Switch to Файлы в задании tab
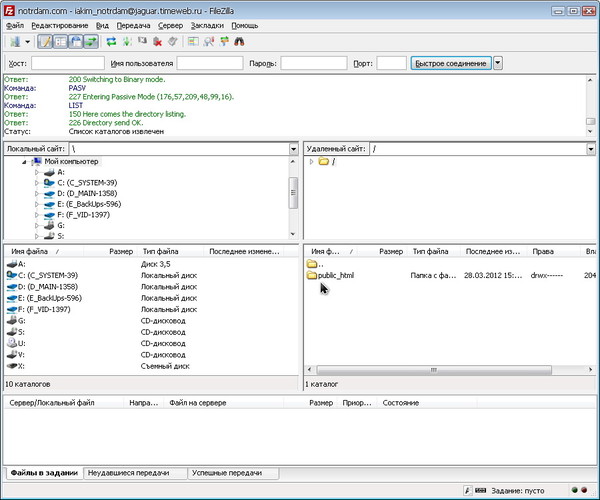The width and height of the screenshot is (600, 500). (44, 473)
